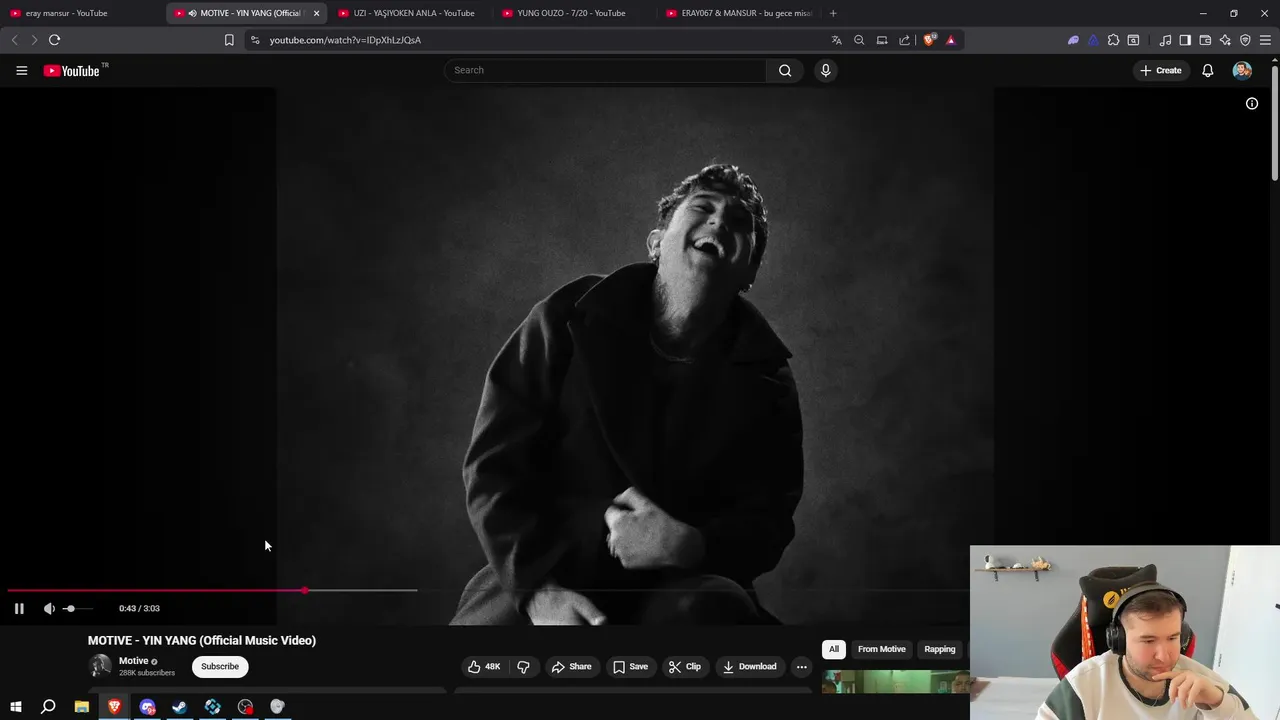The height and width of the screenshot is (720, 1280).
Task: Open YouTube guide hamburger menu
Action: click(21, 70)
